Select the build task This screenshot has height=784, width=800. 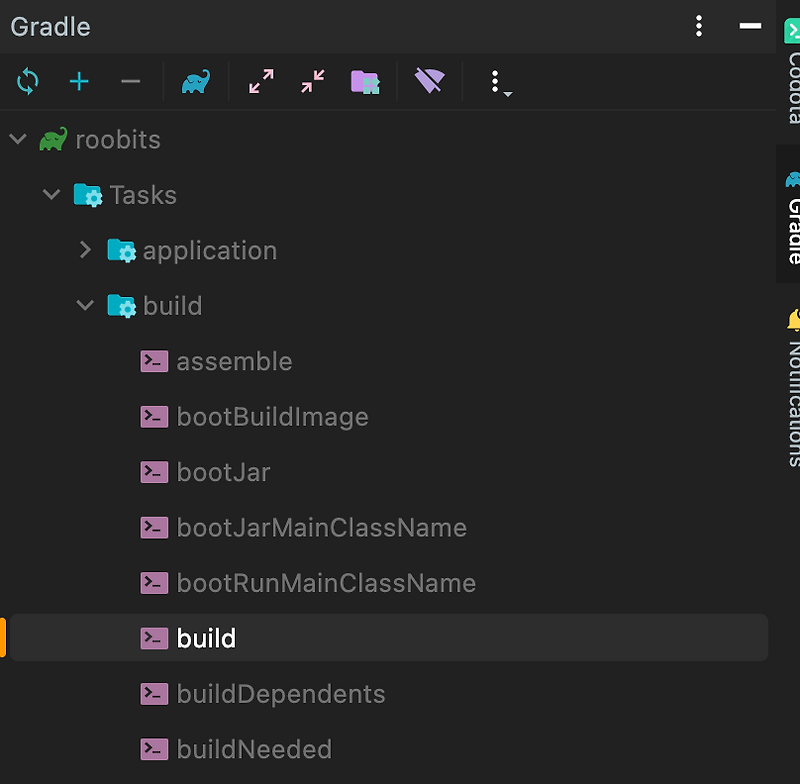click(x=207, y=637)
